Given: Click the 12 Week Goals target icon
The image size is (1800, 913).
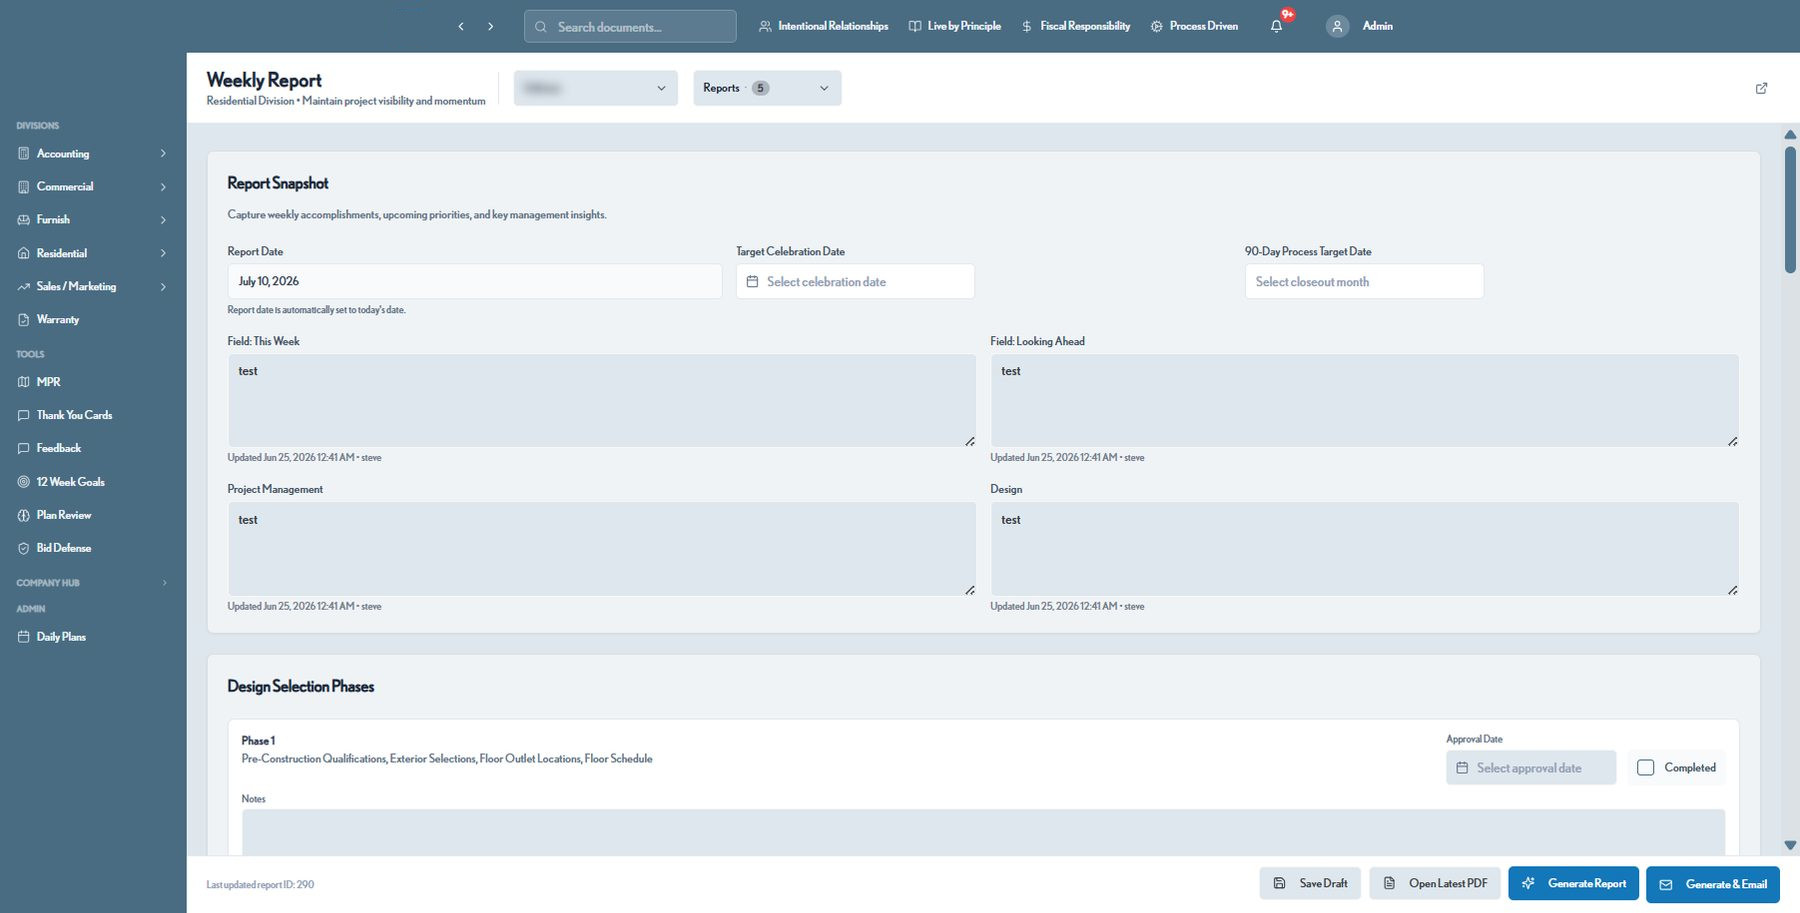Looking at the screenshot, I should click(x=24, y=481).
